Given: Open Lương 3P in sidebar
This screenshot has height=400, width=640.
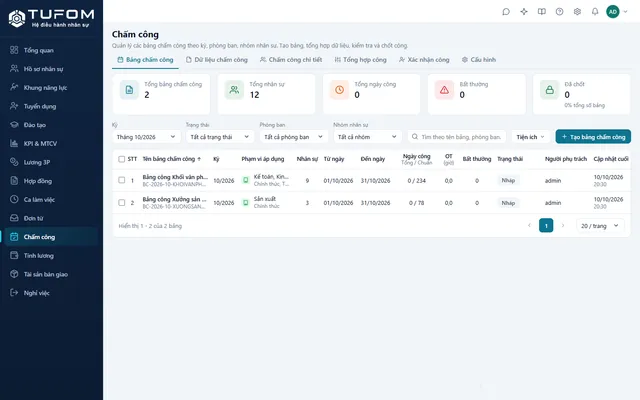Looking at the screenshot, I should (x=51, y=162).
